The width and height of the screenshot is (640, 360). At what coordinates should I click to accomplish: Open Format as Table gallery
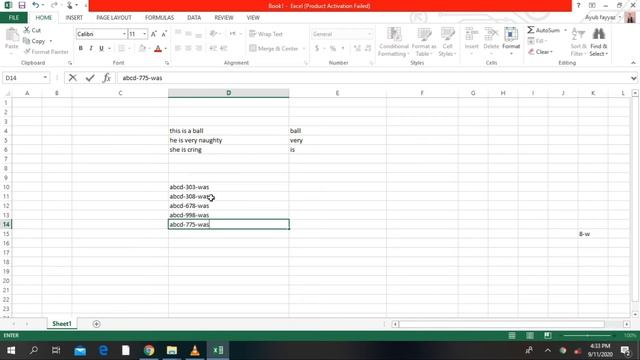click(x=424, y=42)
